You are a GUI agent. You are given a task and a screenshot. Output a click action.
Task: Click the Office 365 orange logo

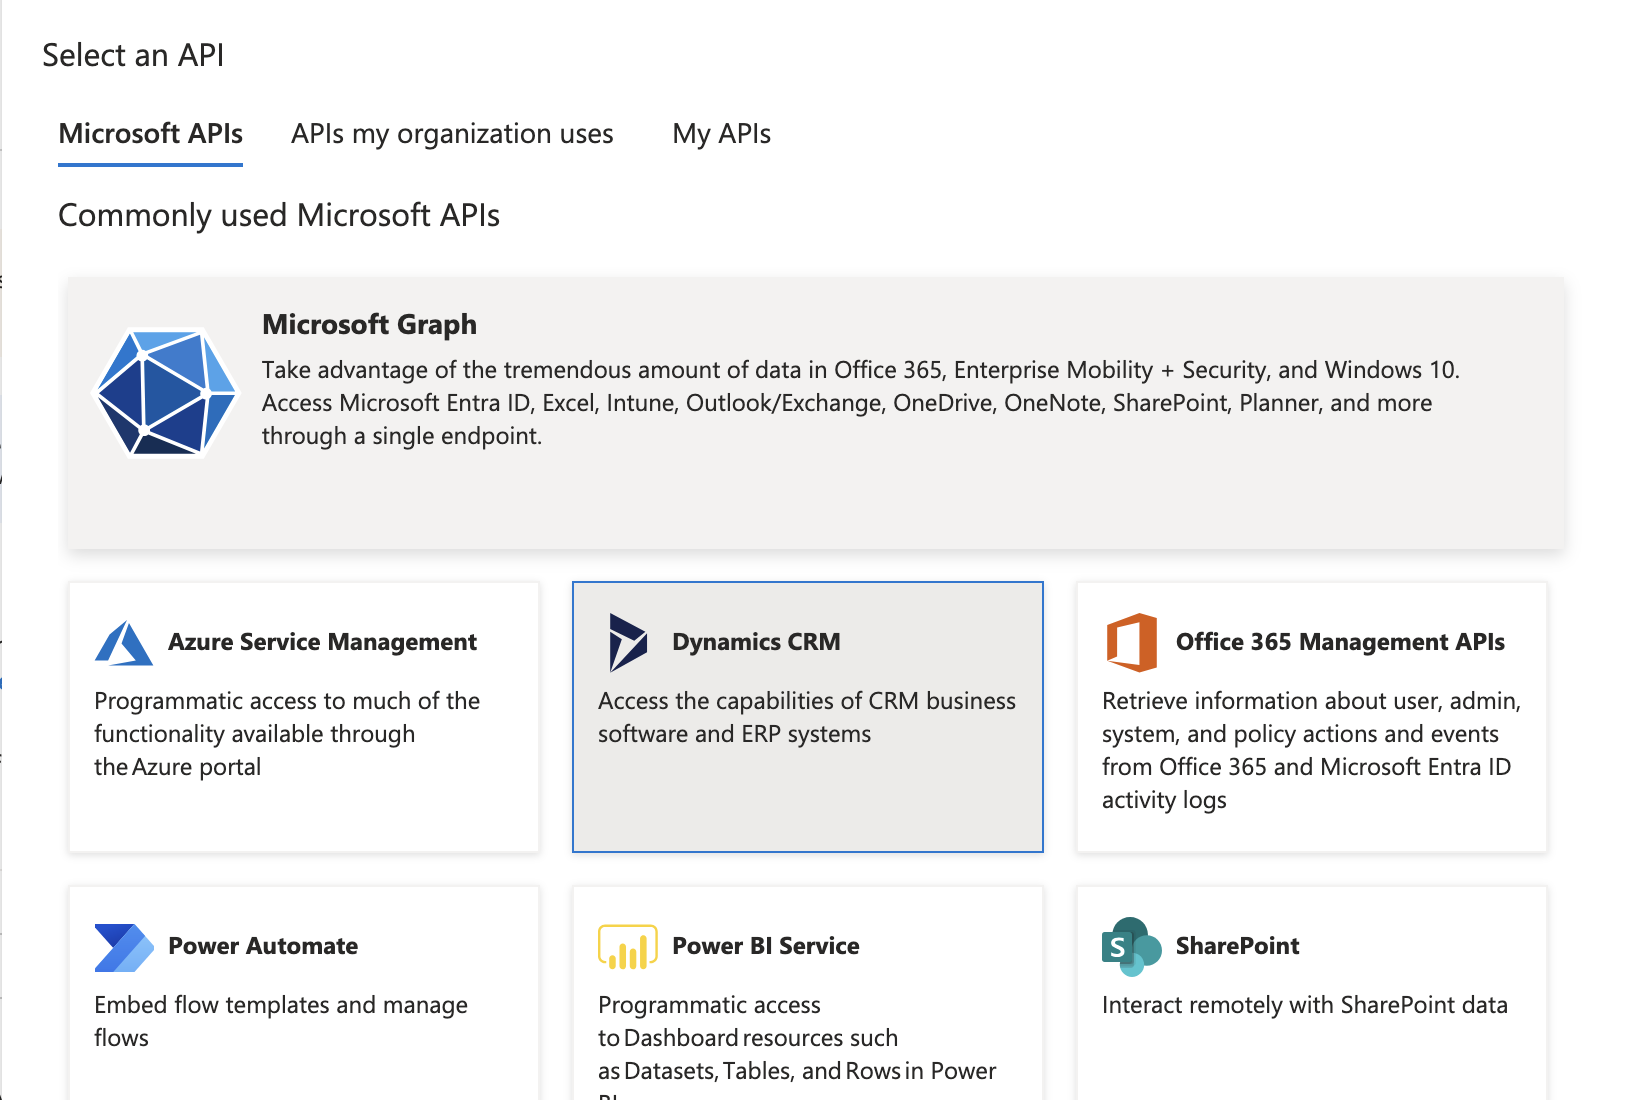[x=1132, y=643]
